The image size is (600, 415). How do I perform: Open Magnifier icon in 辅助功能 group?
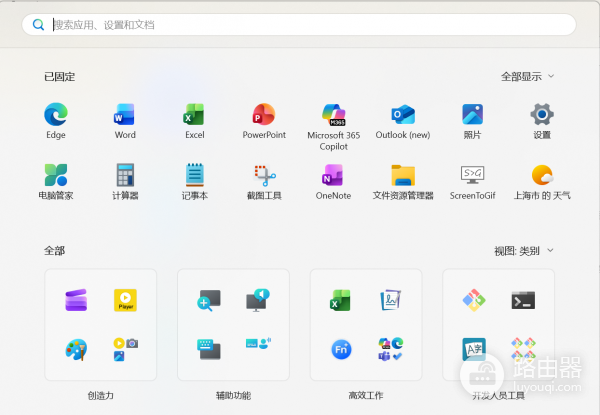[x=209, y=300]
